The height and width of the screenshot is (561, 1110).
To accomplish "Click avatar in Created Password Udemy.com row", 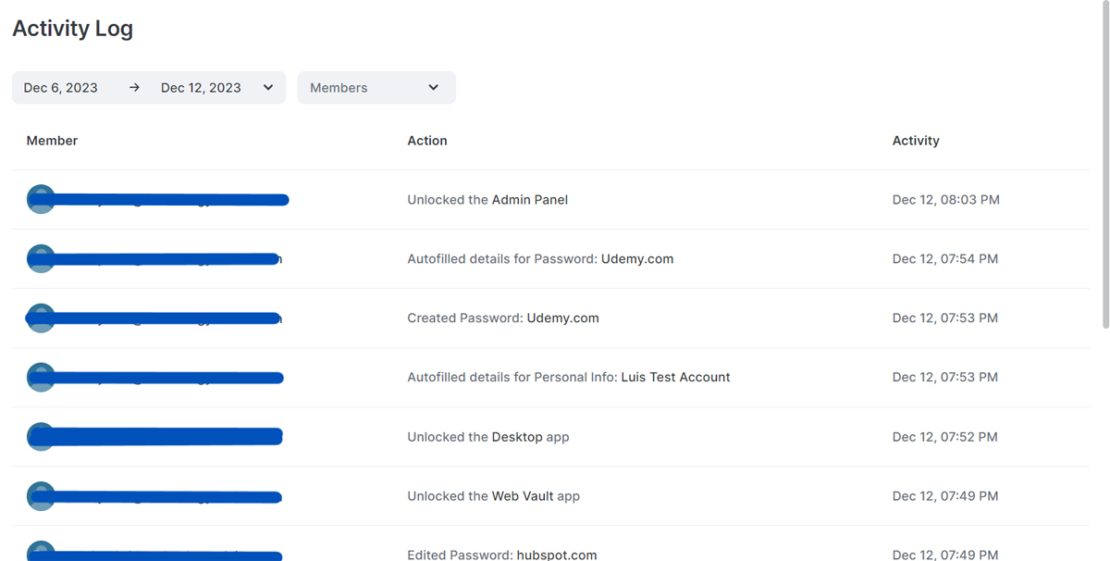I will click(40, 318).
